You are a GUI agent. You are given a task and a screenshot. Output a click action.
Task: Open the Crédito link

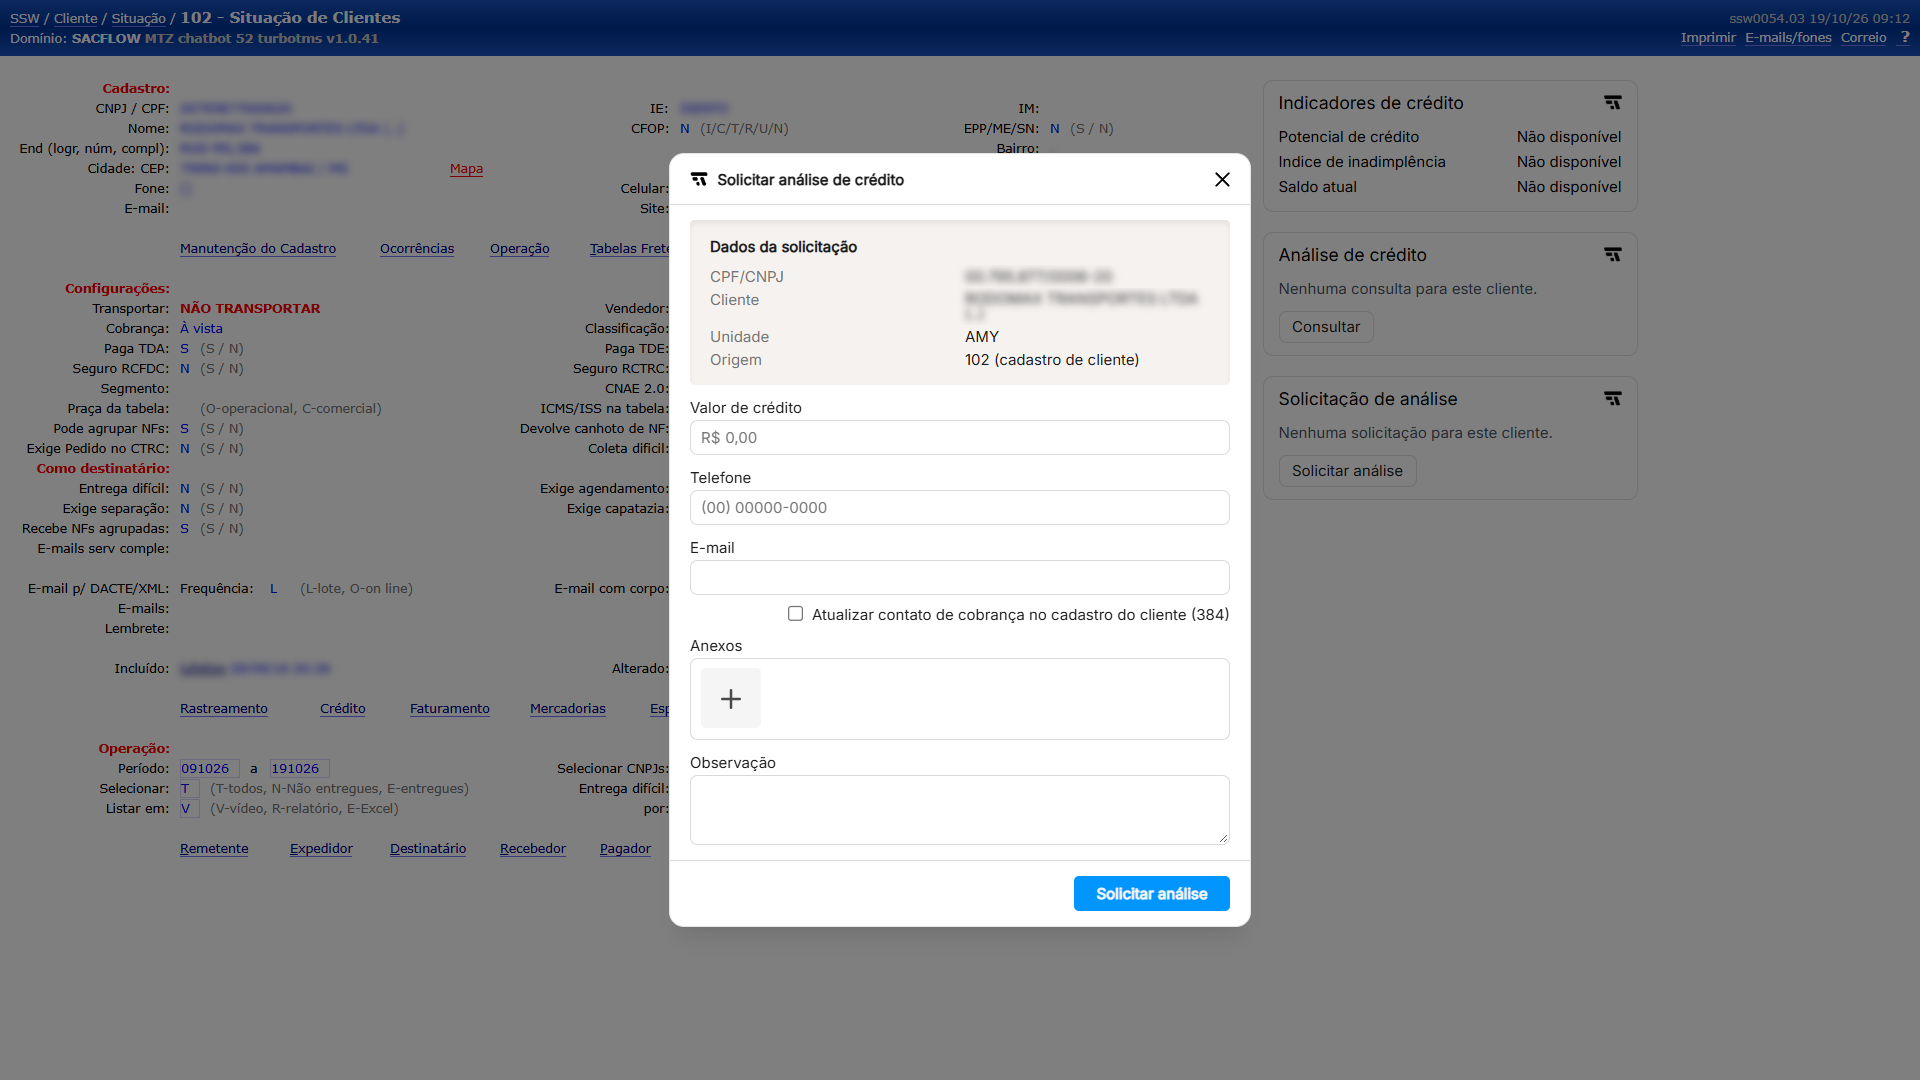click(x=343, y=709)
